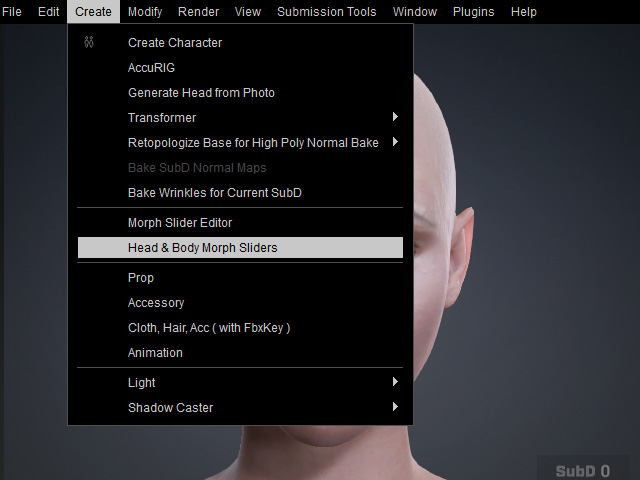This screenshot has width=640, height=480.
Task: Choose Create Character from the menu
Action: pyautogui.click(x=240, y=42)
